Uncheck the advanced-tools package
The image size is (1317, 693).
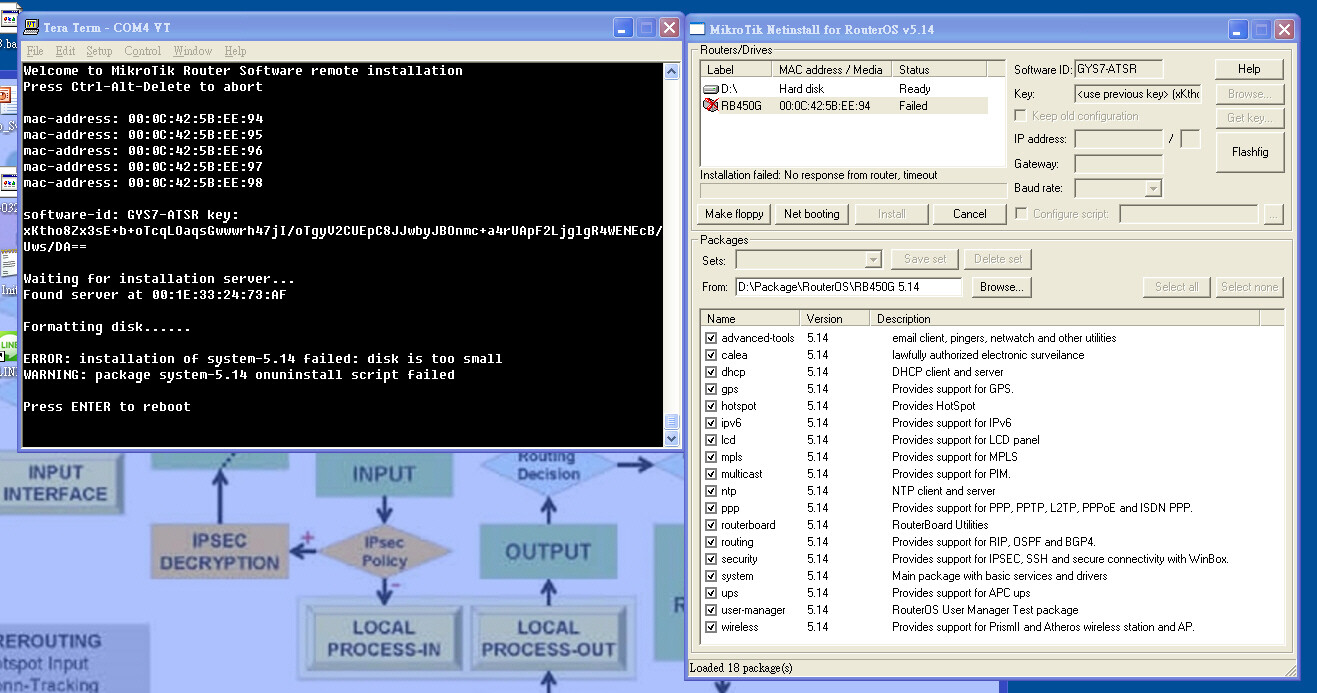tap(711, 338)
